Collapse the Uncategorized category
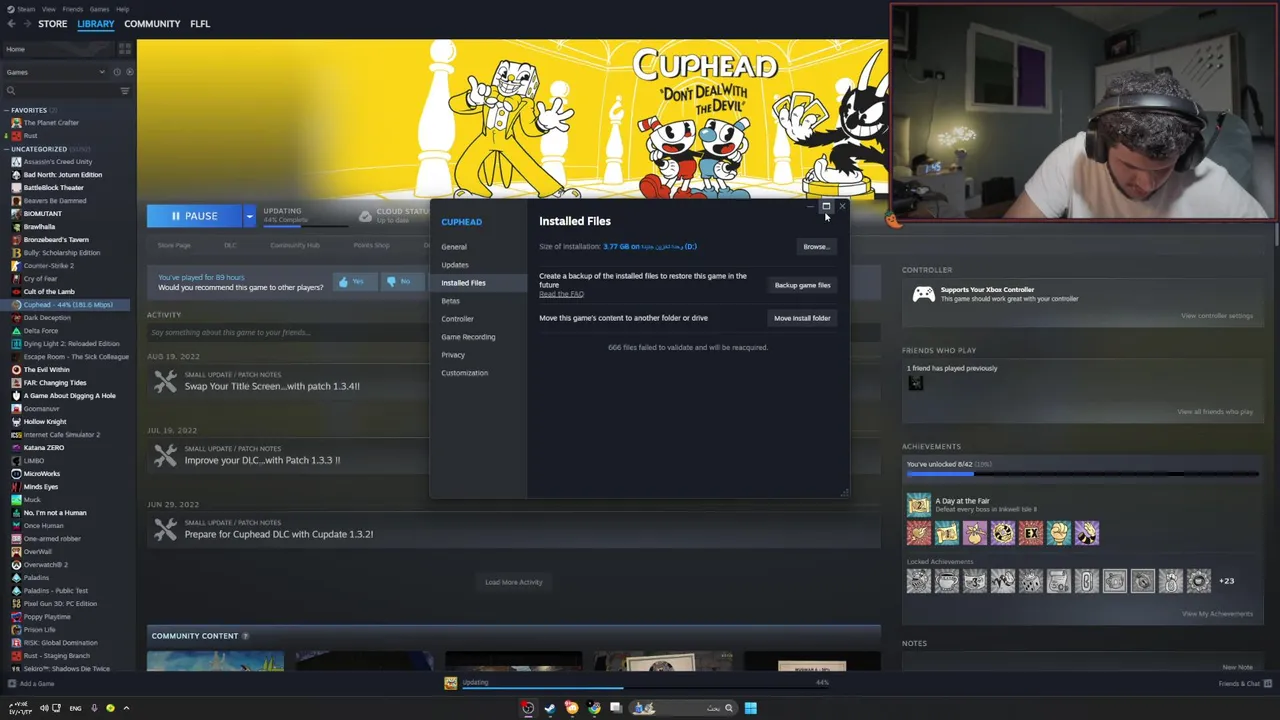The image size is (1280, 720). click(6, 149)
